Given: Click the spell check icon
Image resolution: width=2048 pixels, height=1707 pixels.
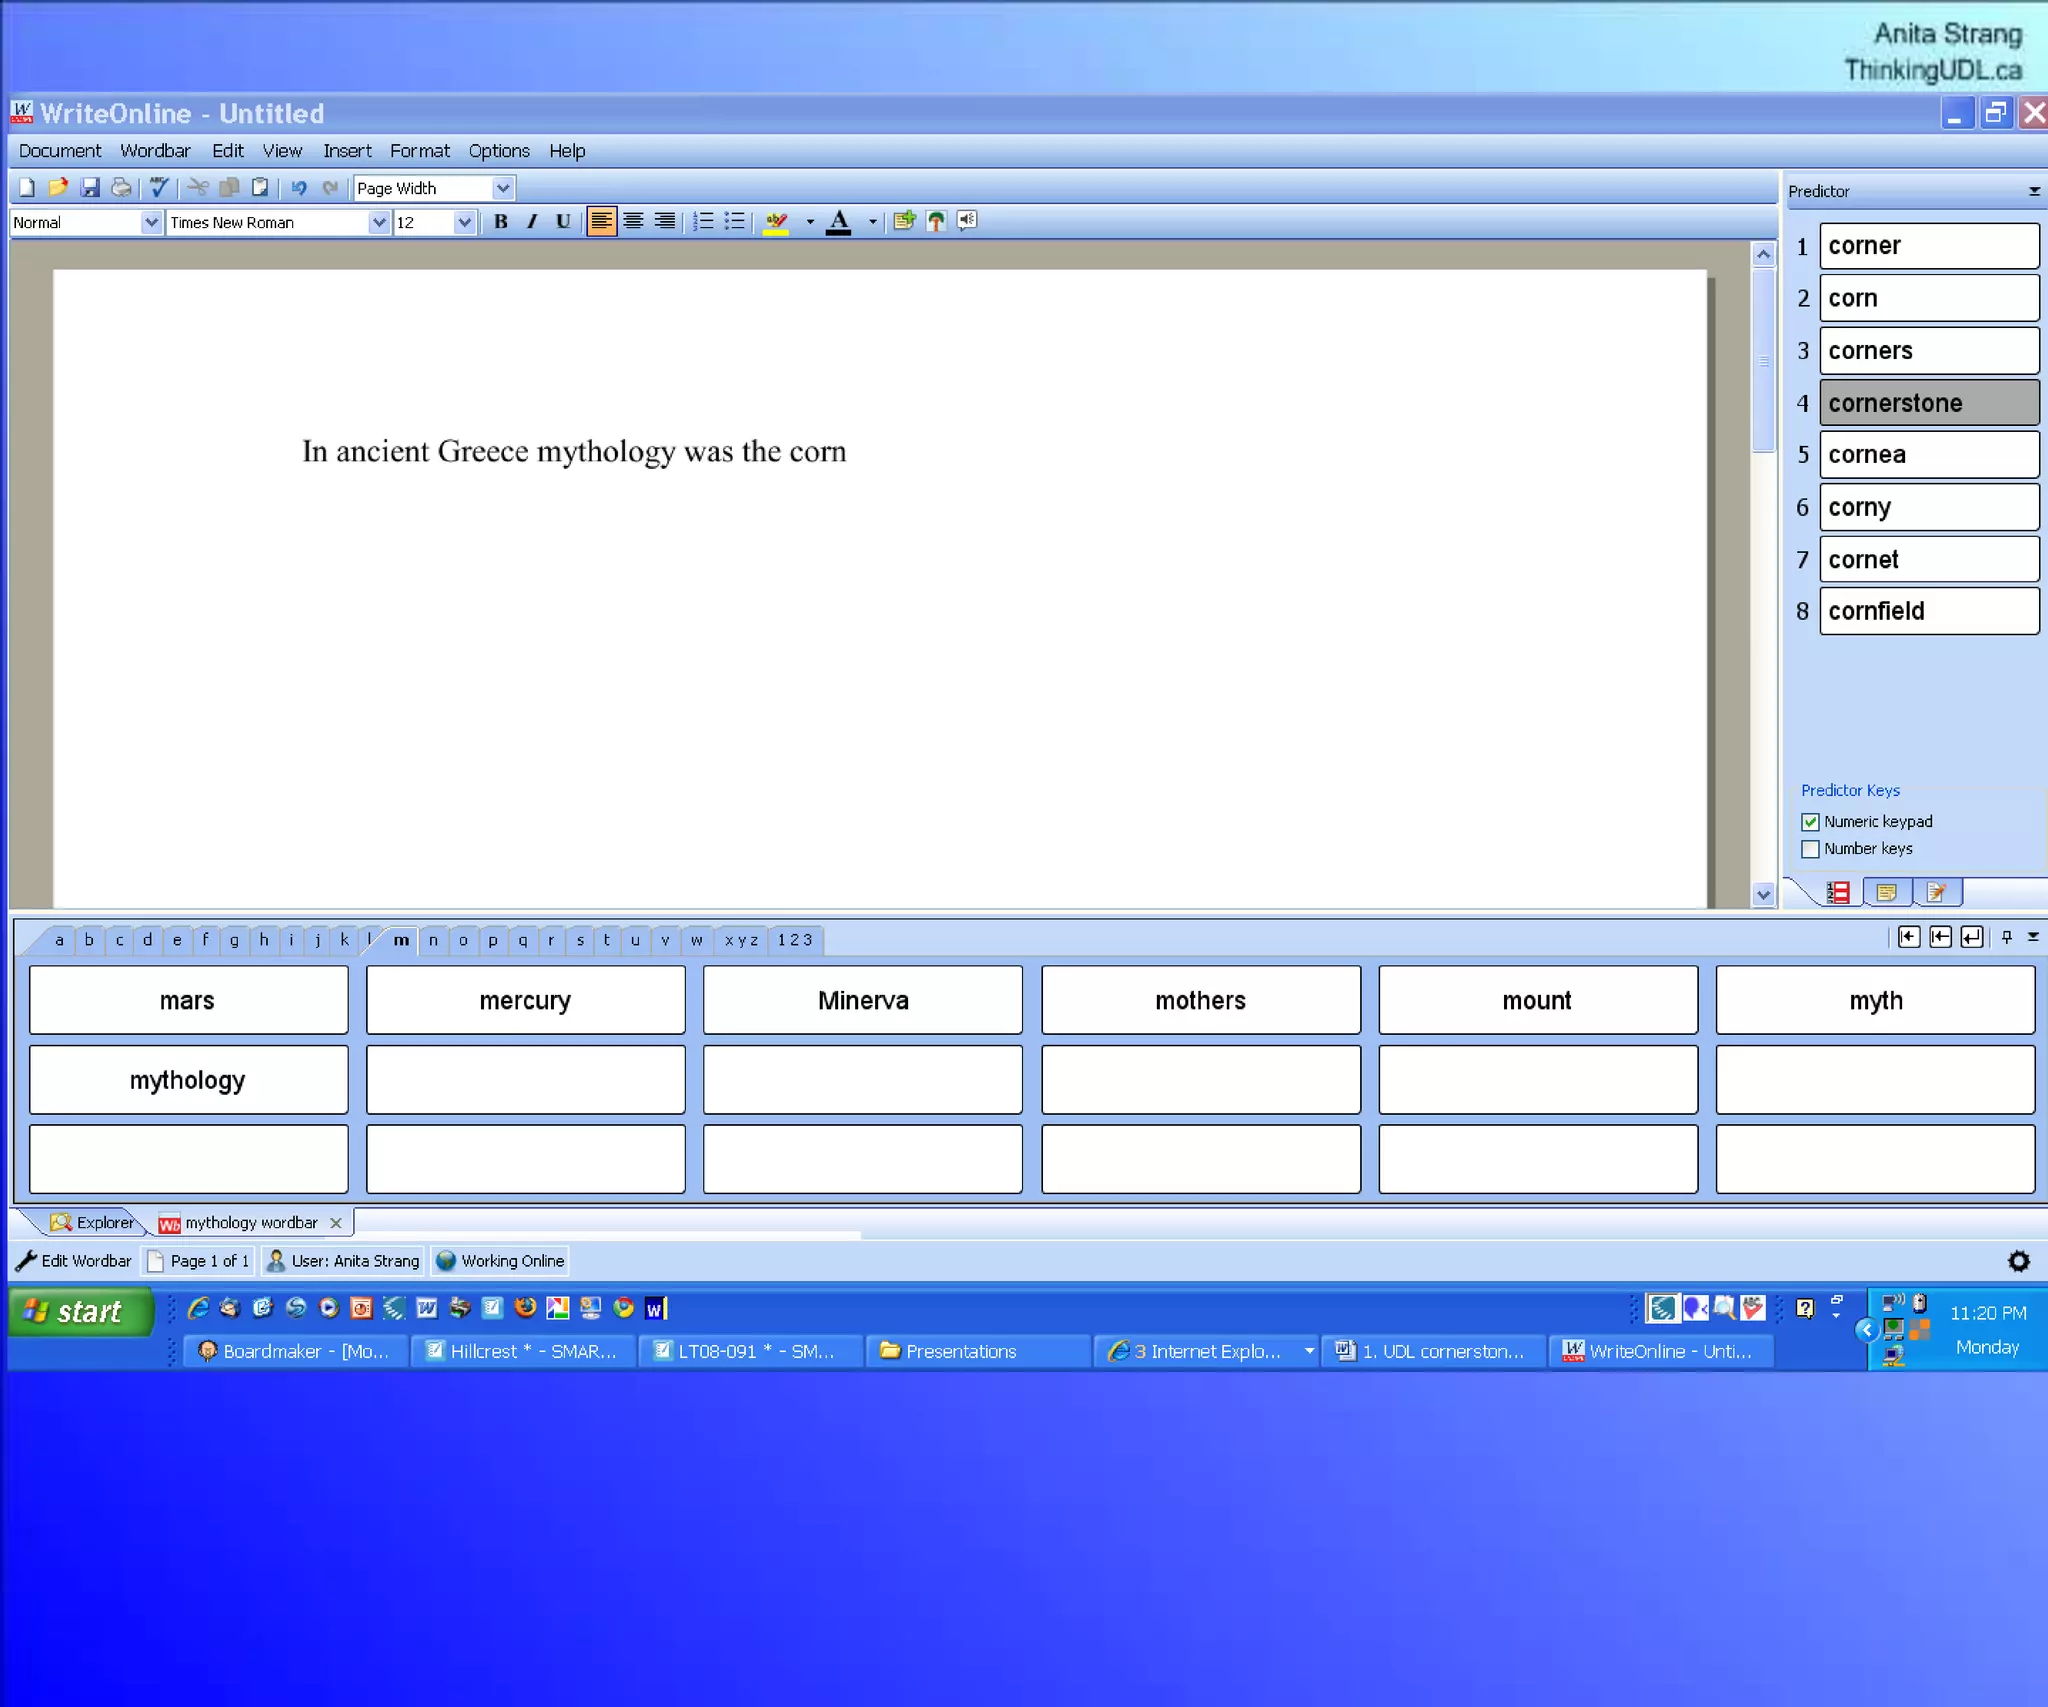Looking at the screenshot, I should coord(158,187).
